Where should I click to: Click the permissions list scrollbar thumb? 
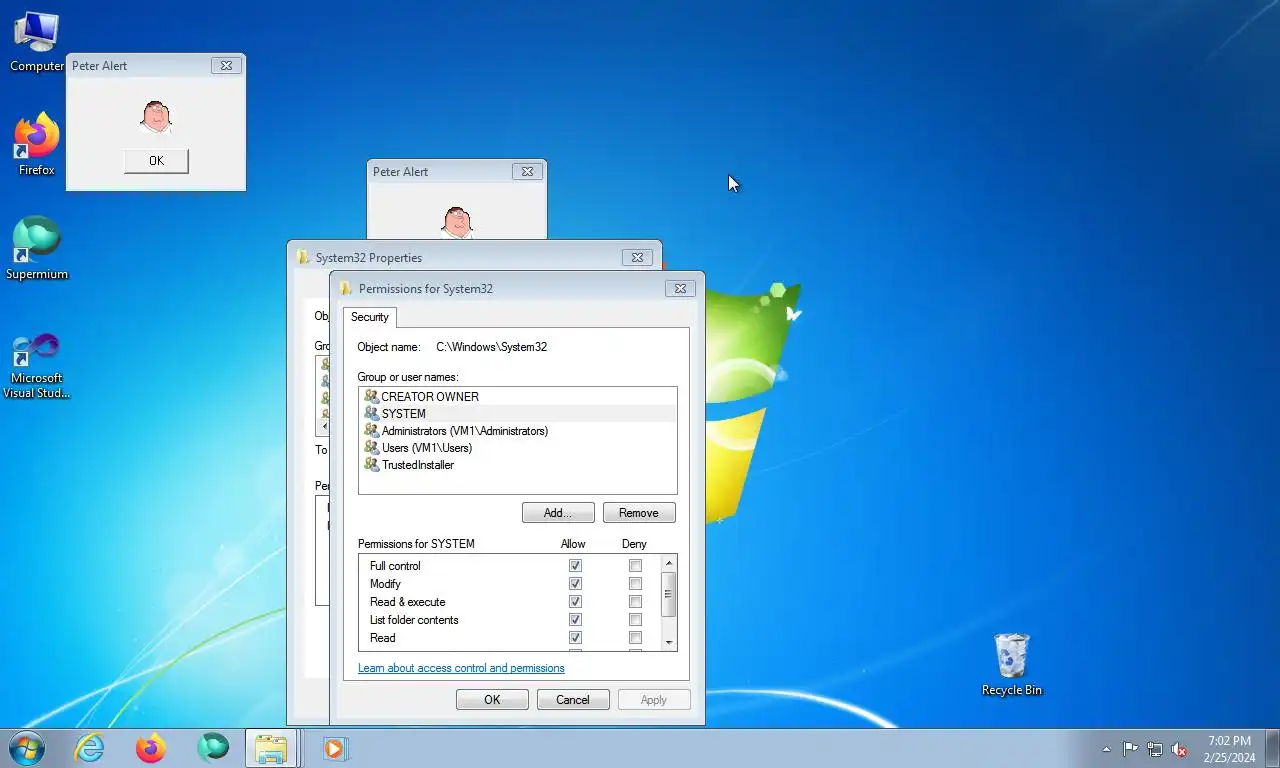[669, 594]
